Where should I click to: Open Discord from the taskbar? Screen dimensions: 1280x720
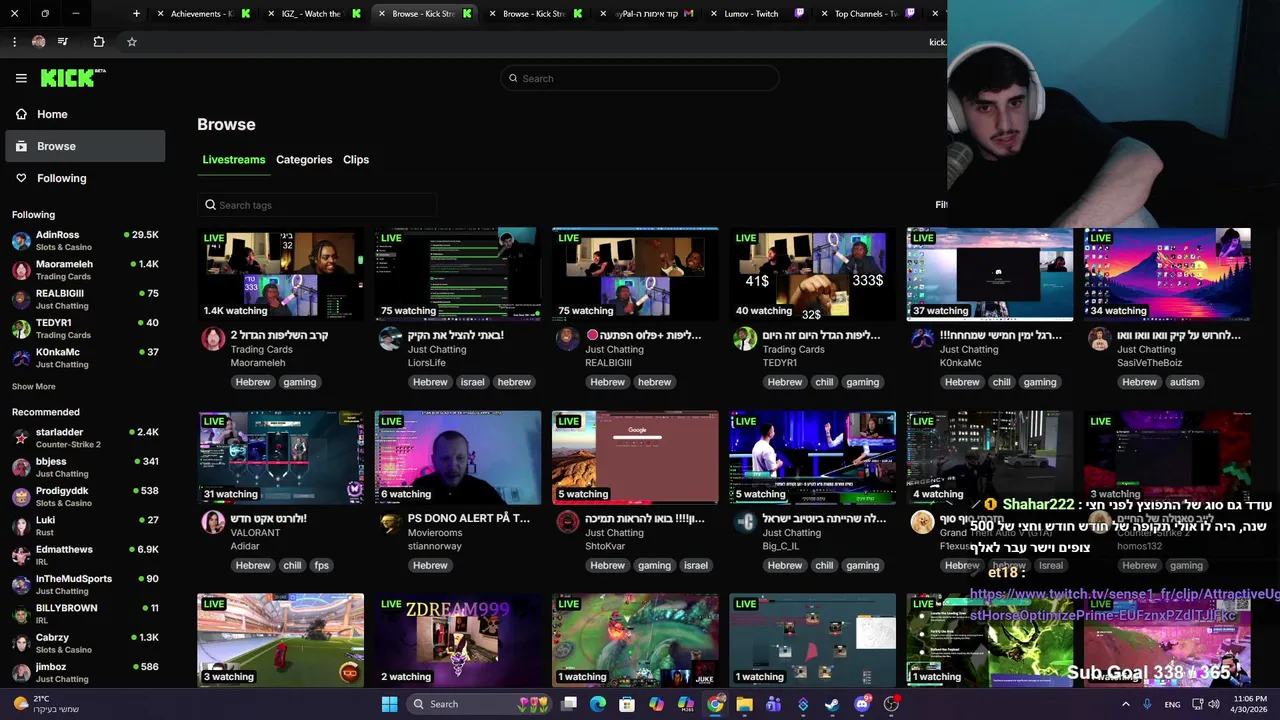coord(862,704)
